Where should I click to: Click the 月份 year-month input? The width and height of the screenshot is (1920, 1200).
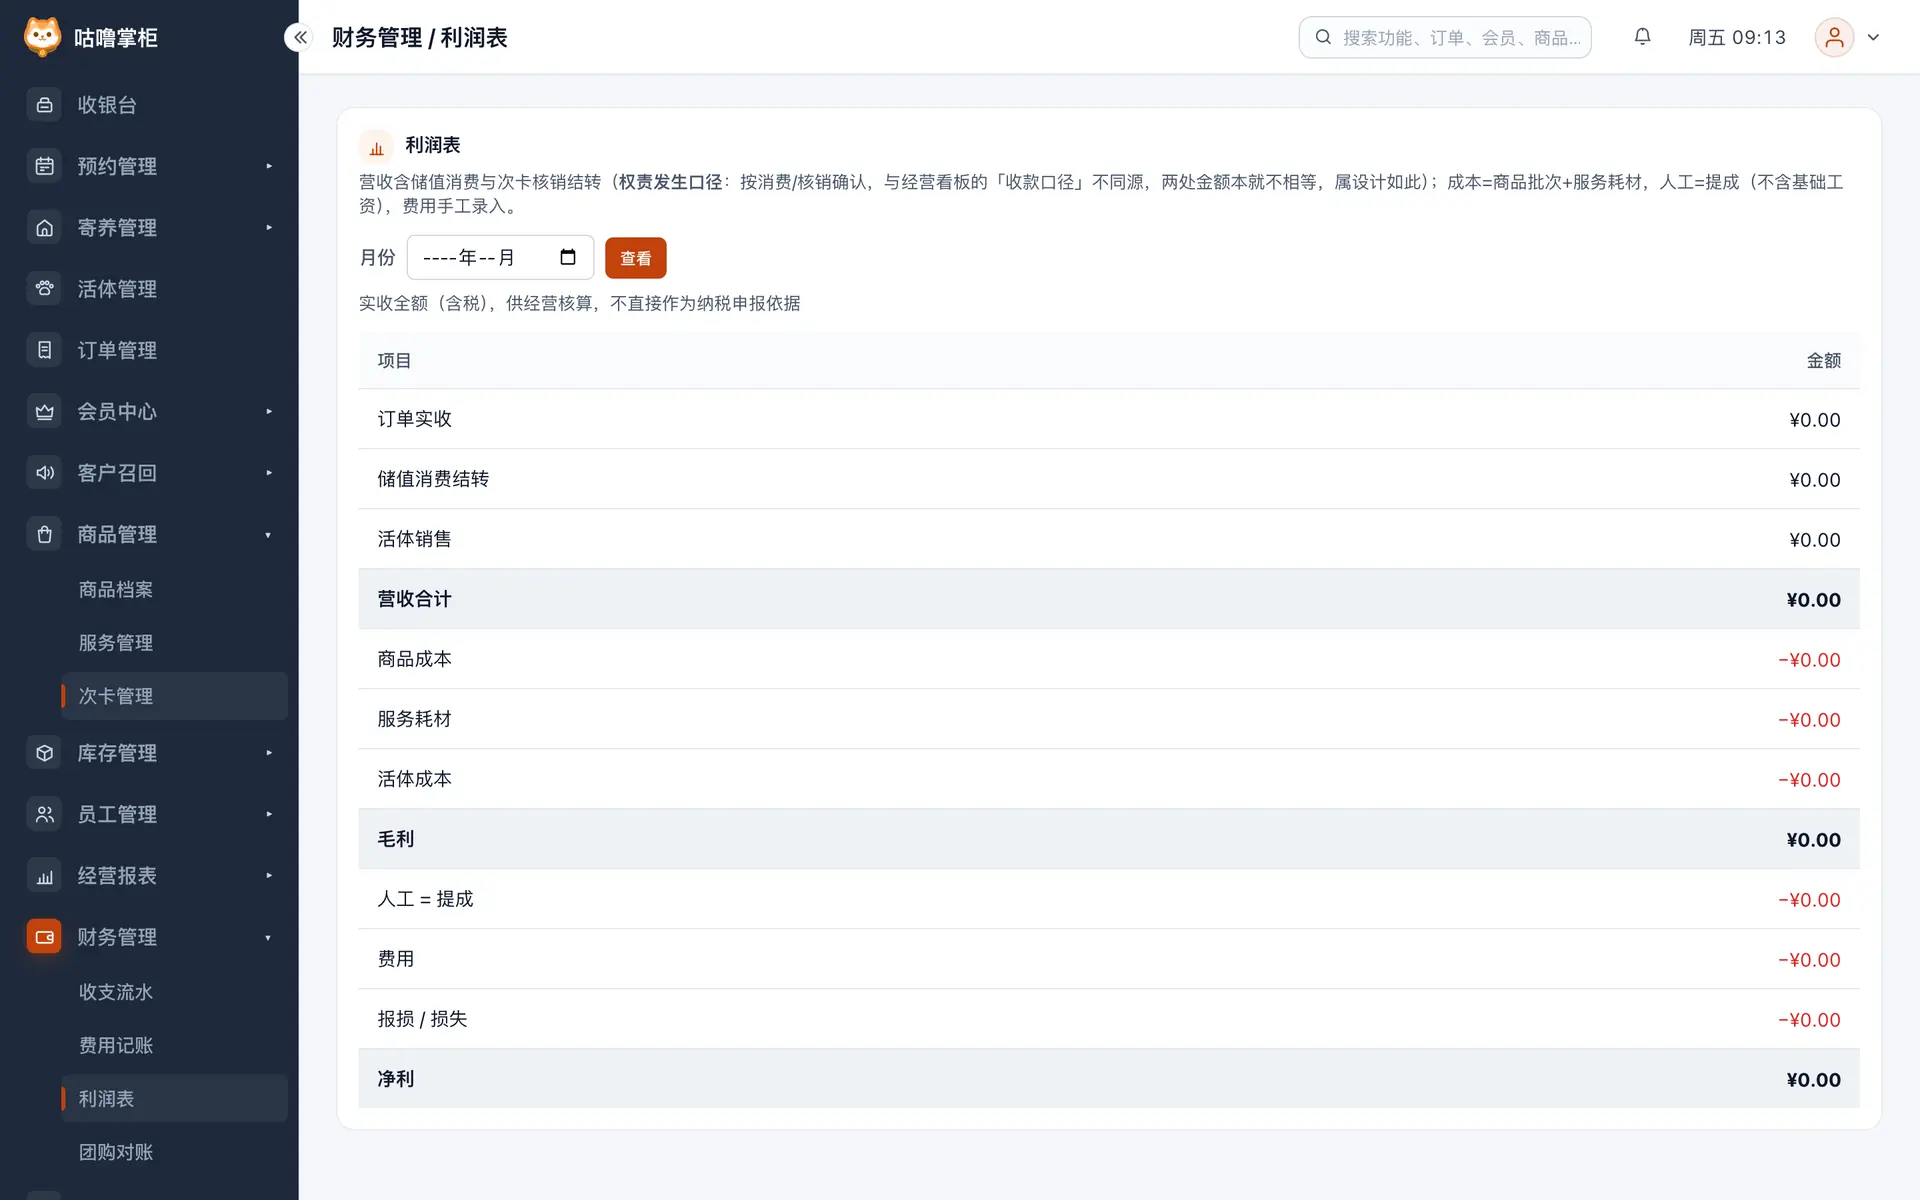click(500, 257)
